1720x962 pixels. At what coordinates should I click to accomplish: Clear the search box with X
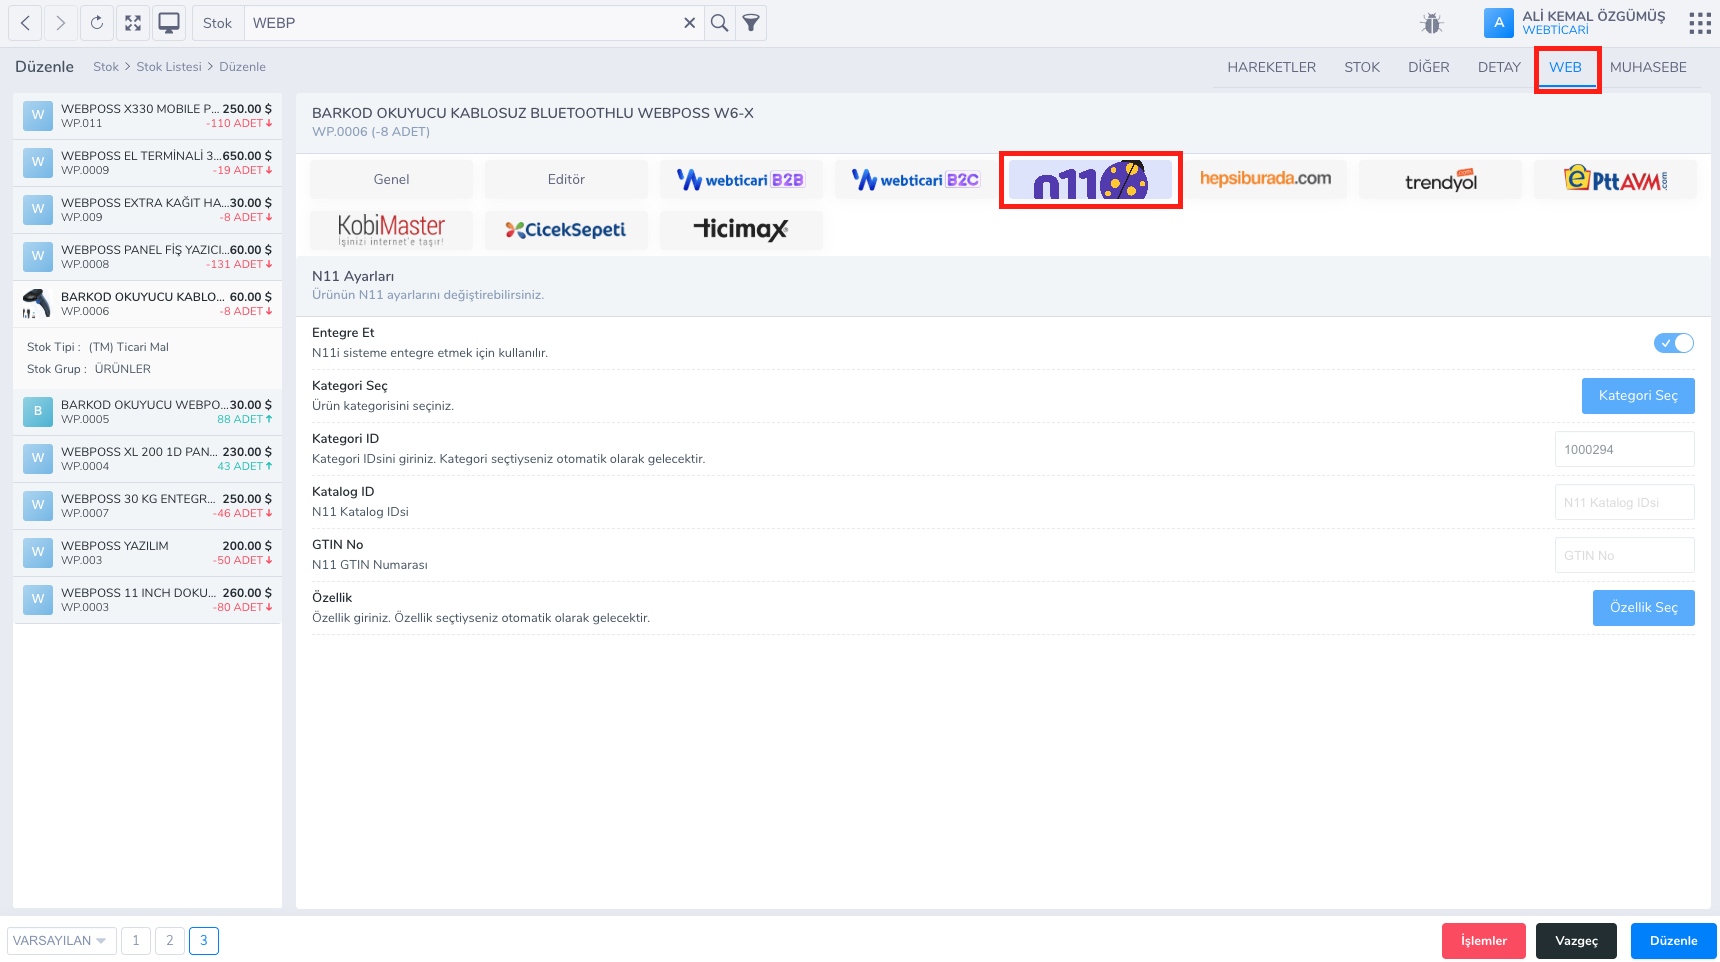[689, 23]
